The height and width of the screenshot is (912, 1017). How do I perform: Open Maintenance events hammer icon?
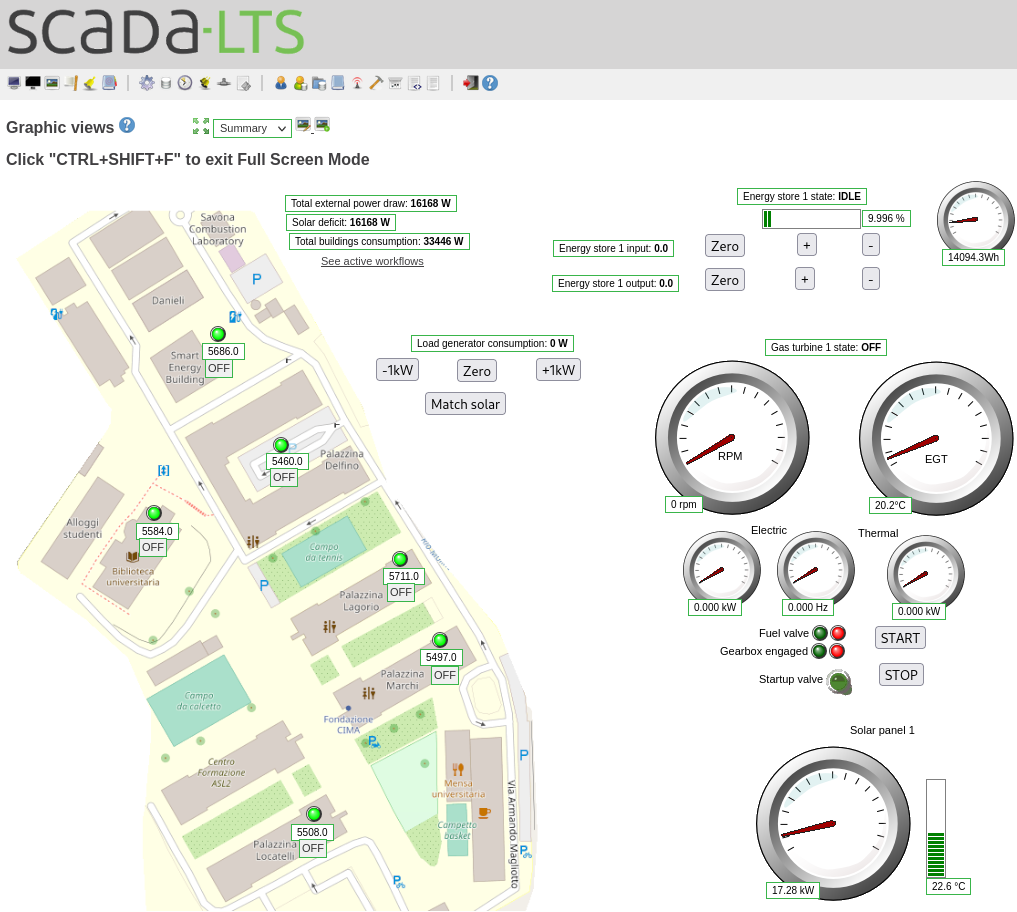click(376, 83)
